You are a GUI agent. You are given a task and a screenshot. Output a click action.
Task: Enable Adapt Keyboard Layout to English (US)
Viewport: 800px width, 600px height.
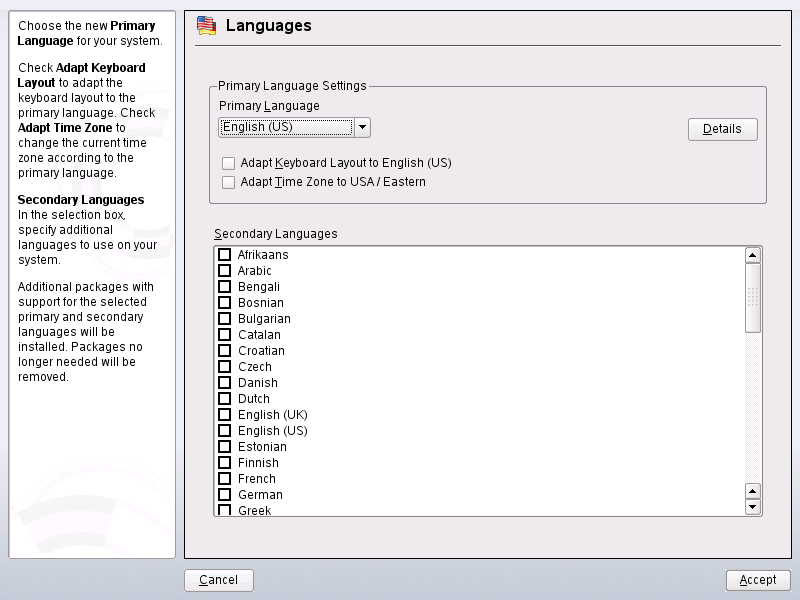(x=229, y=162)
